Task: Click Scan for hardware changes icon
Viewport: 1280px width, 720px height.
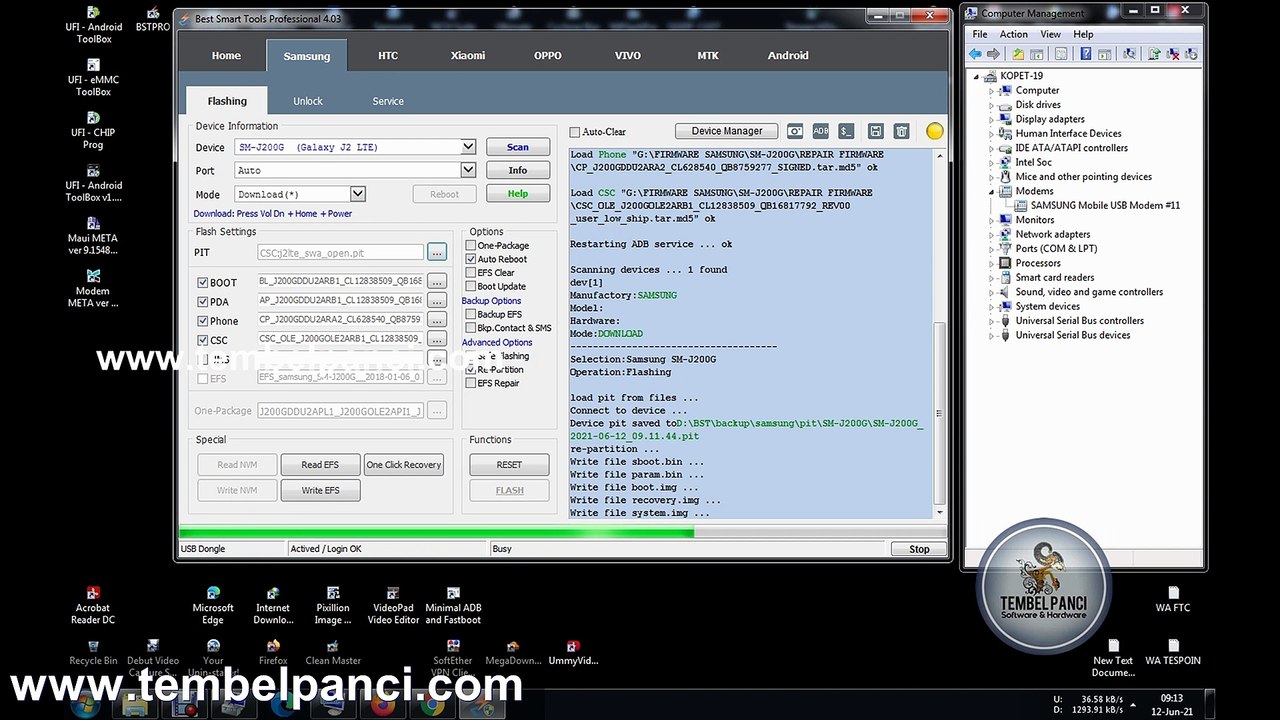Action: coord(1129,54)
